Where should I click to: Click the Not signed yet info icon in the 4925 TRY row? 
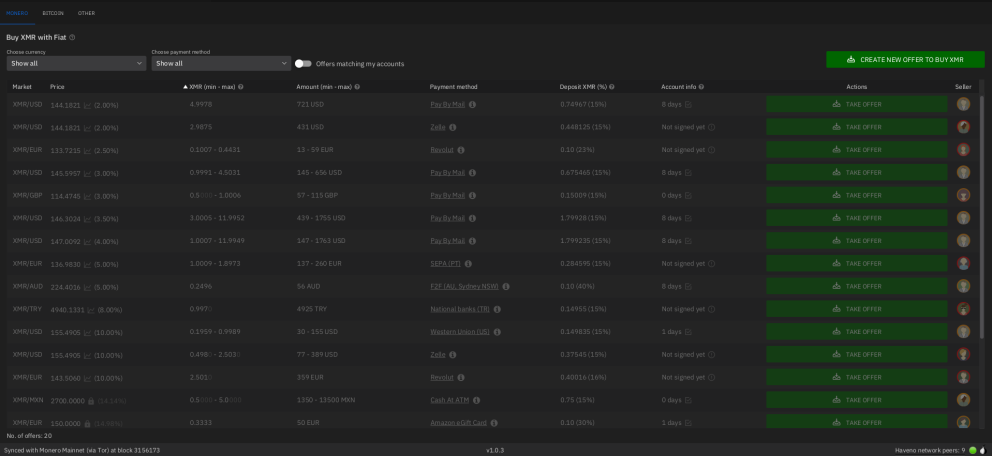coord(712,309)
